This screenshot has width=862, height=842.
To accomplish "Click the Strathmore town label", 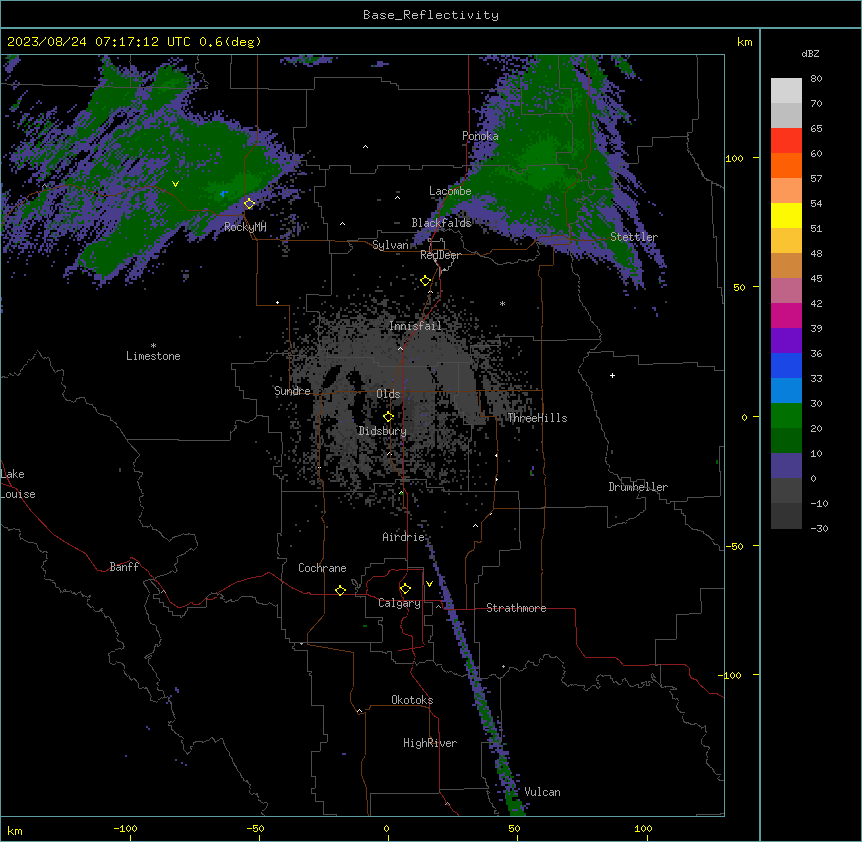I will (516, 608).
